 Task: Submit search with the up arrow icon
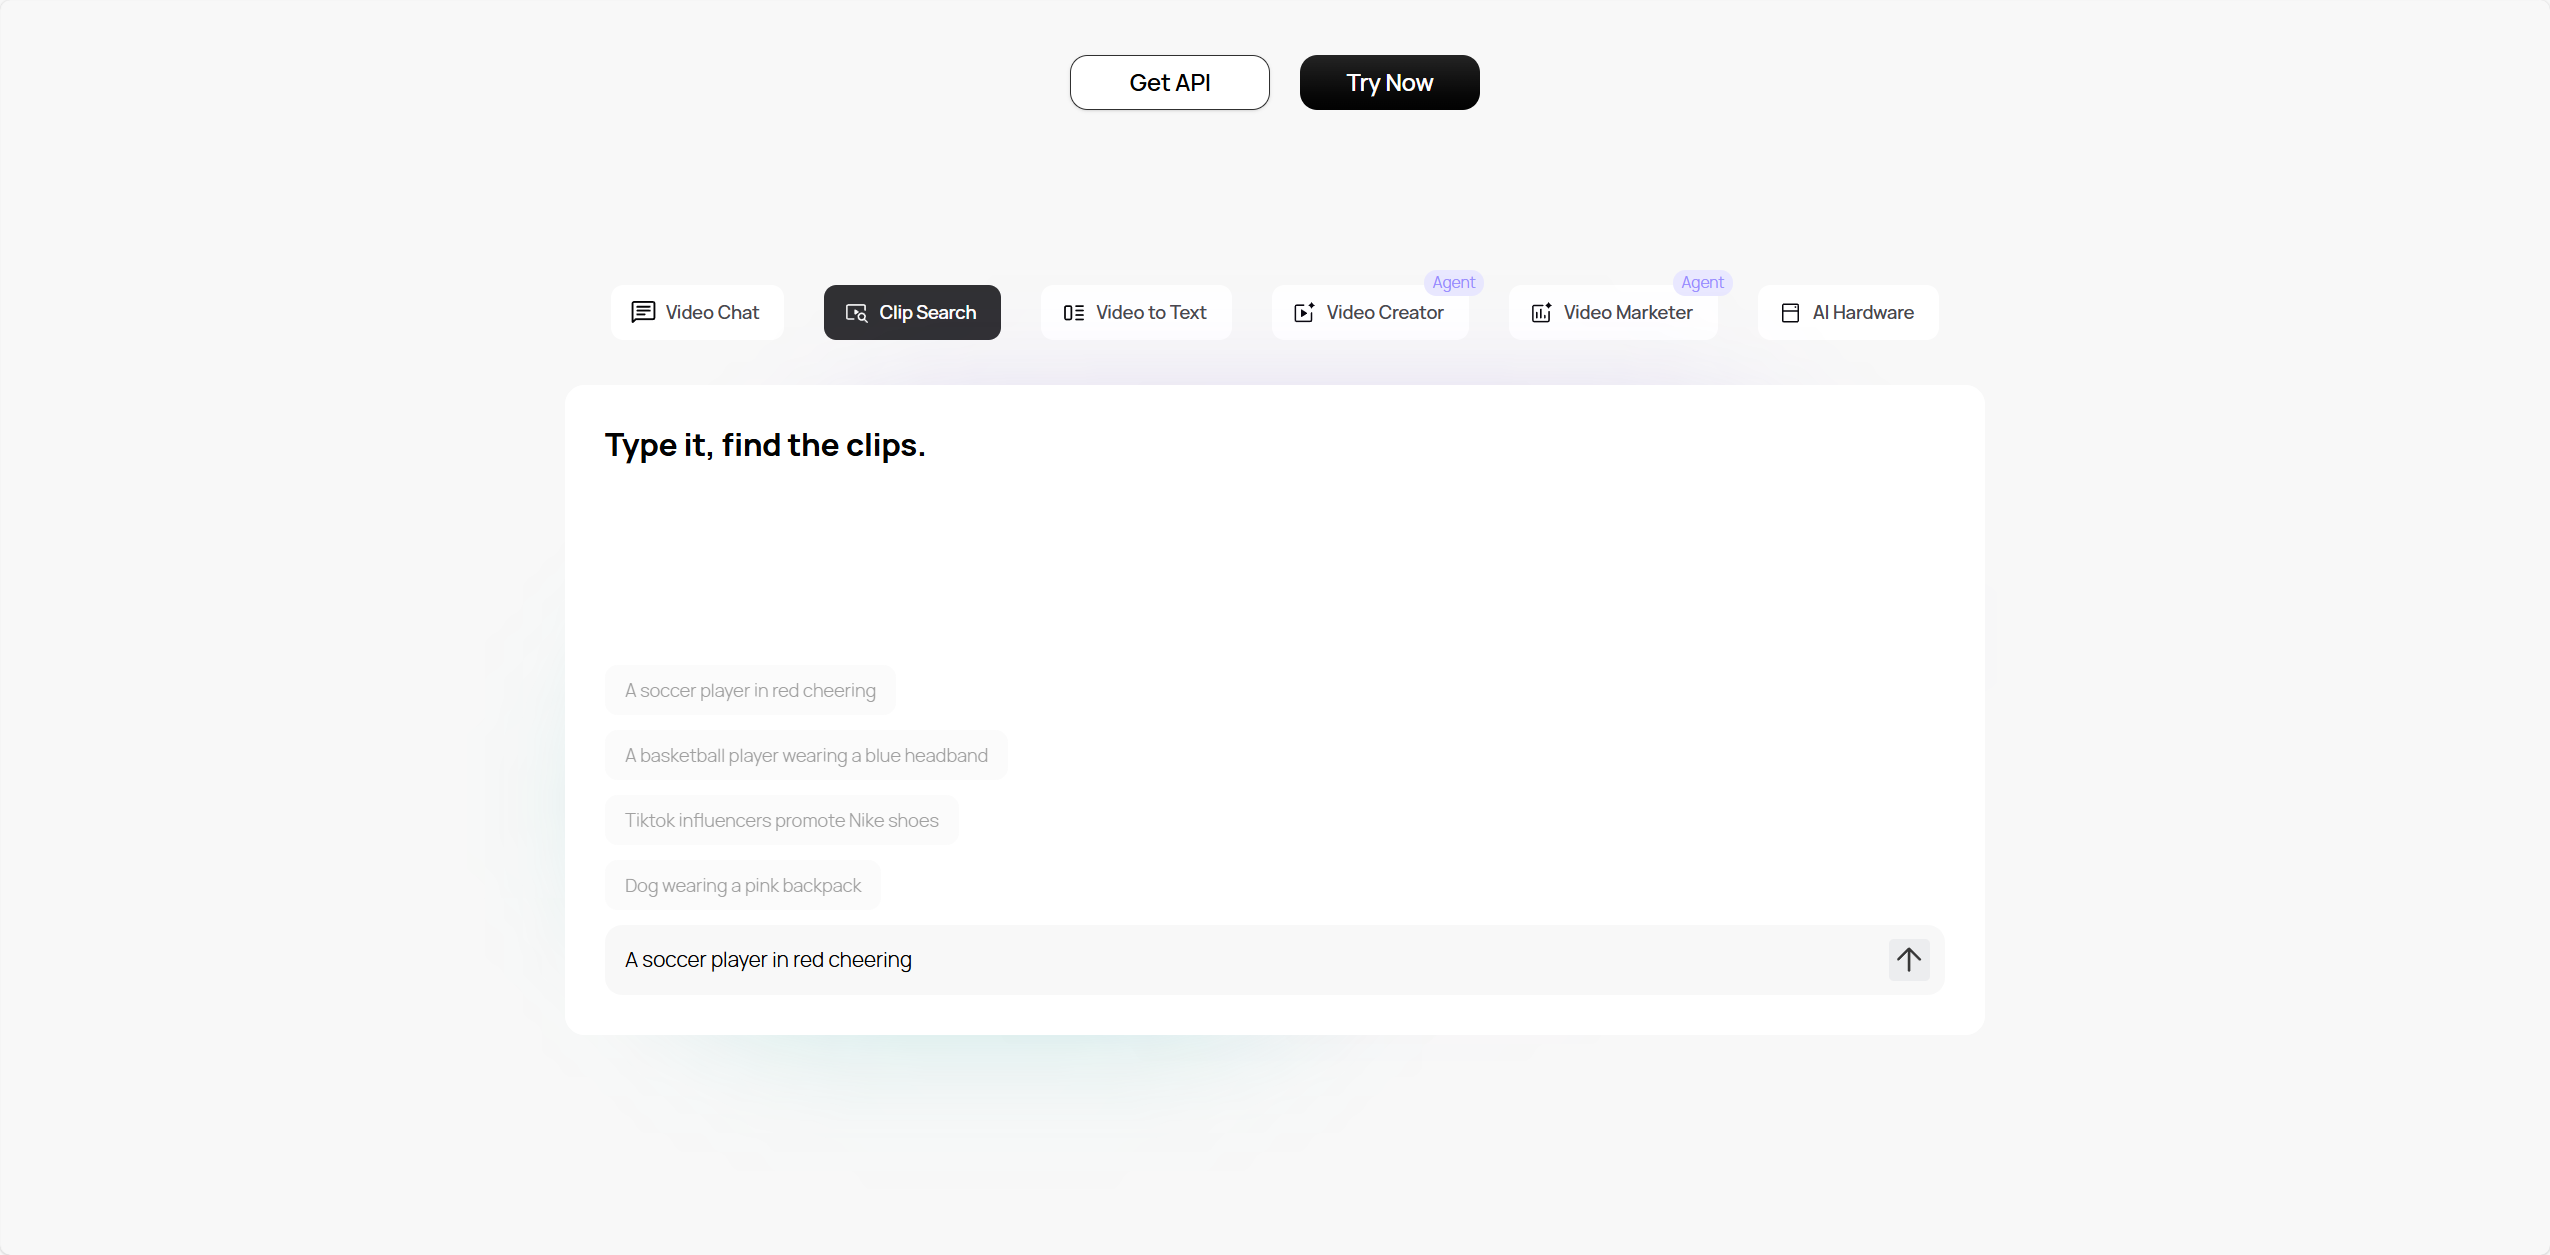pos(1909,960)
